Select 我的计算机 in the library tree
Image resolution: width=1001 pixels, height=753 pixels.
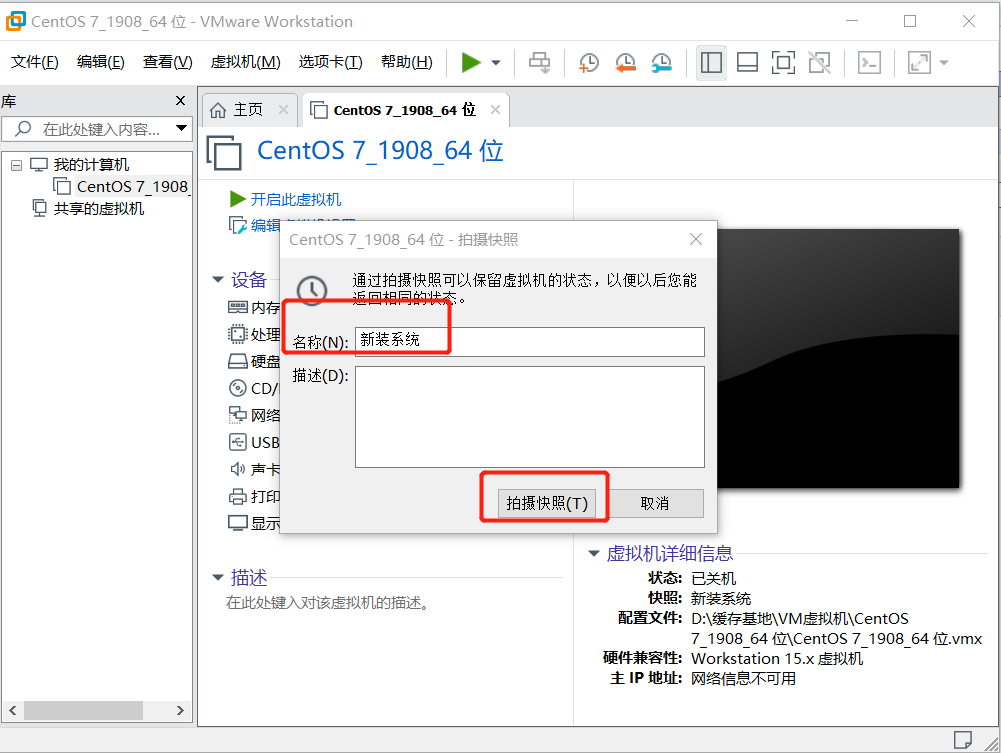coord(91,165)
